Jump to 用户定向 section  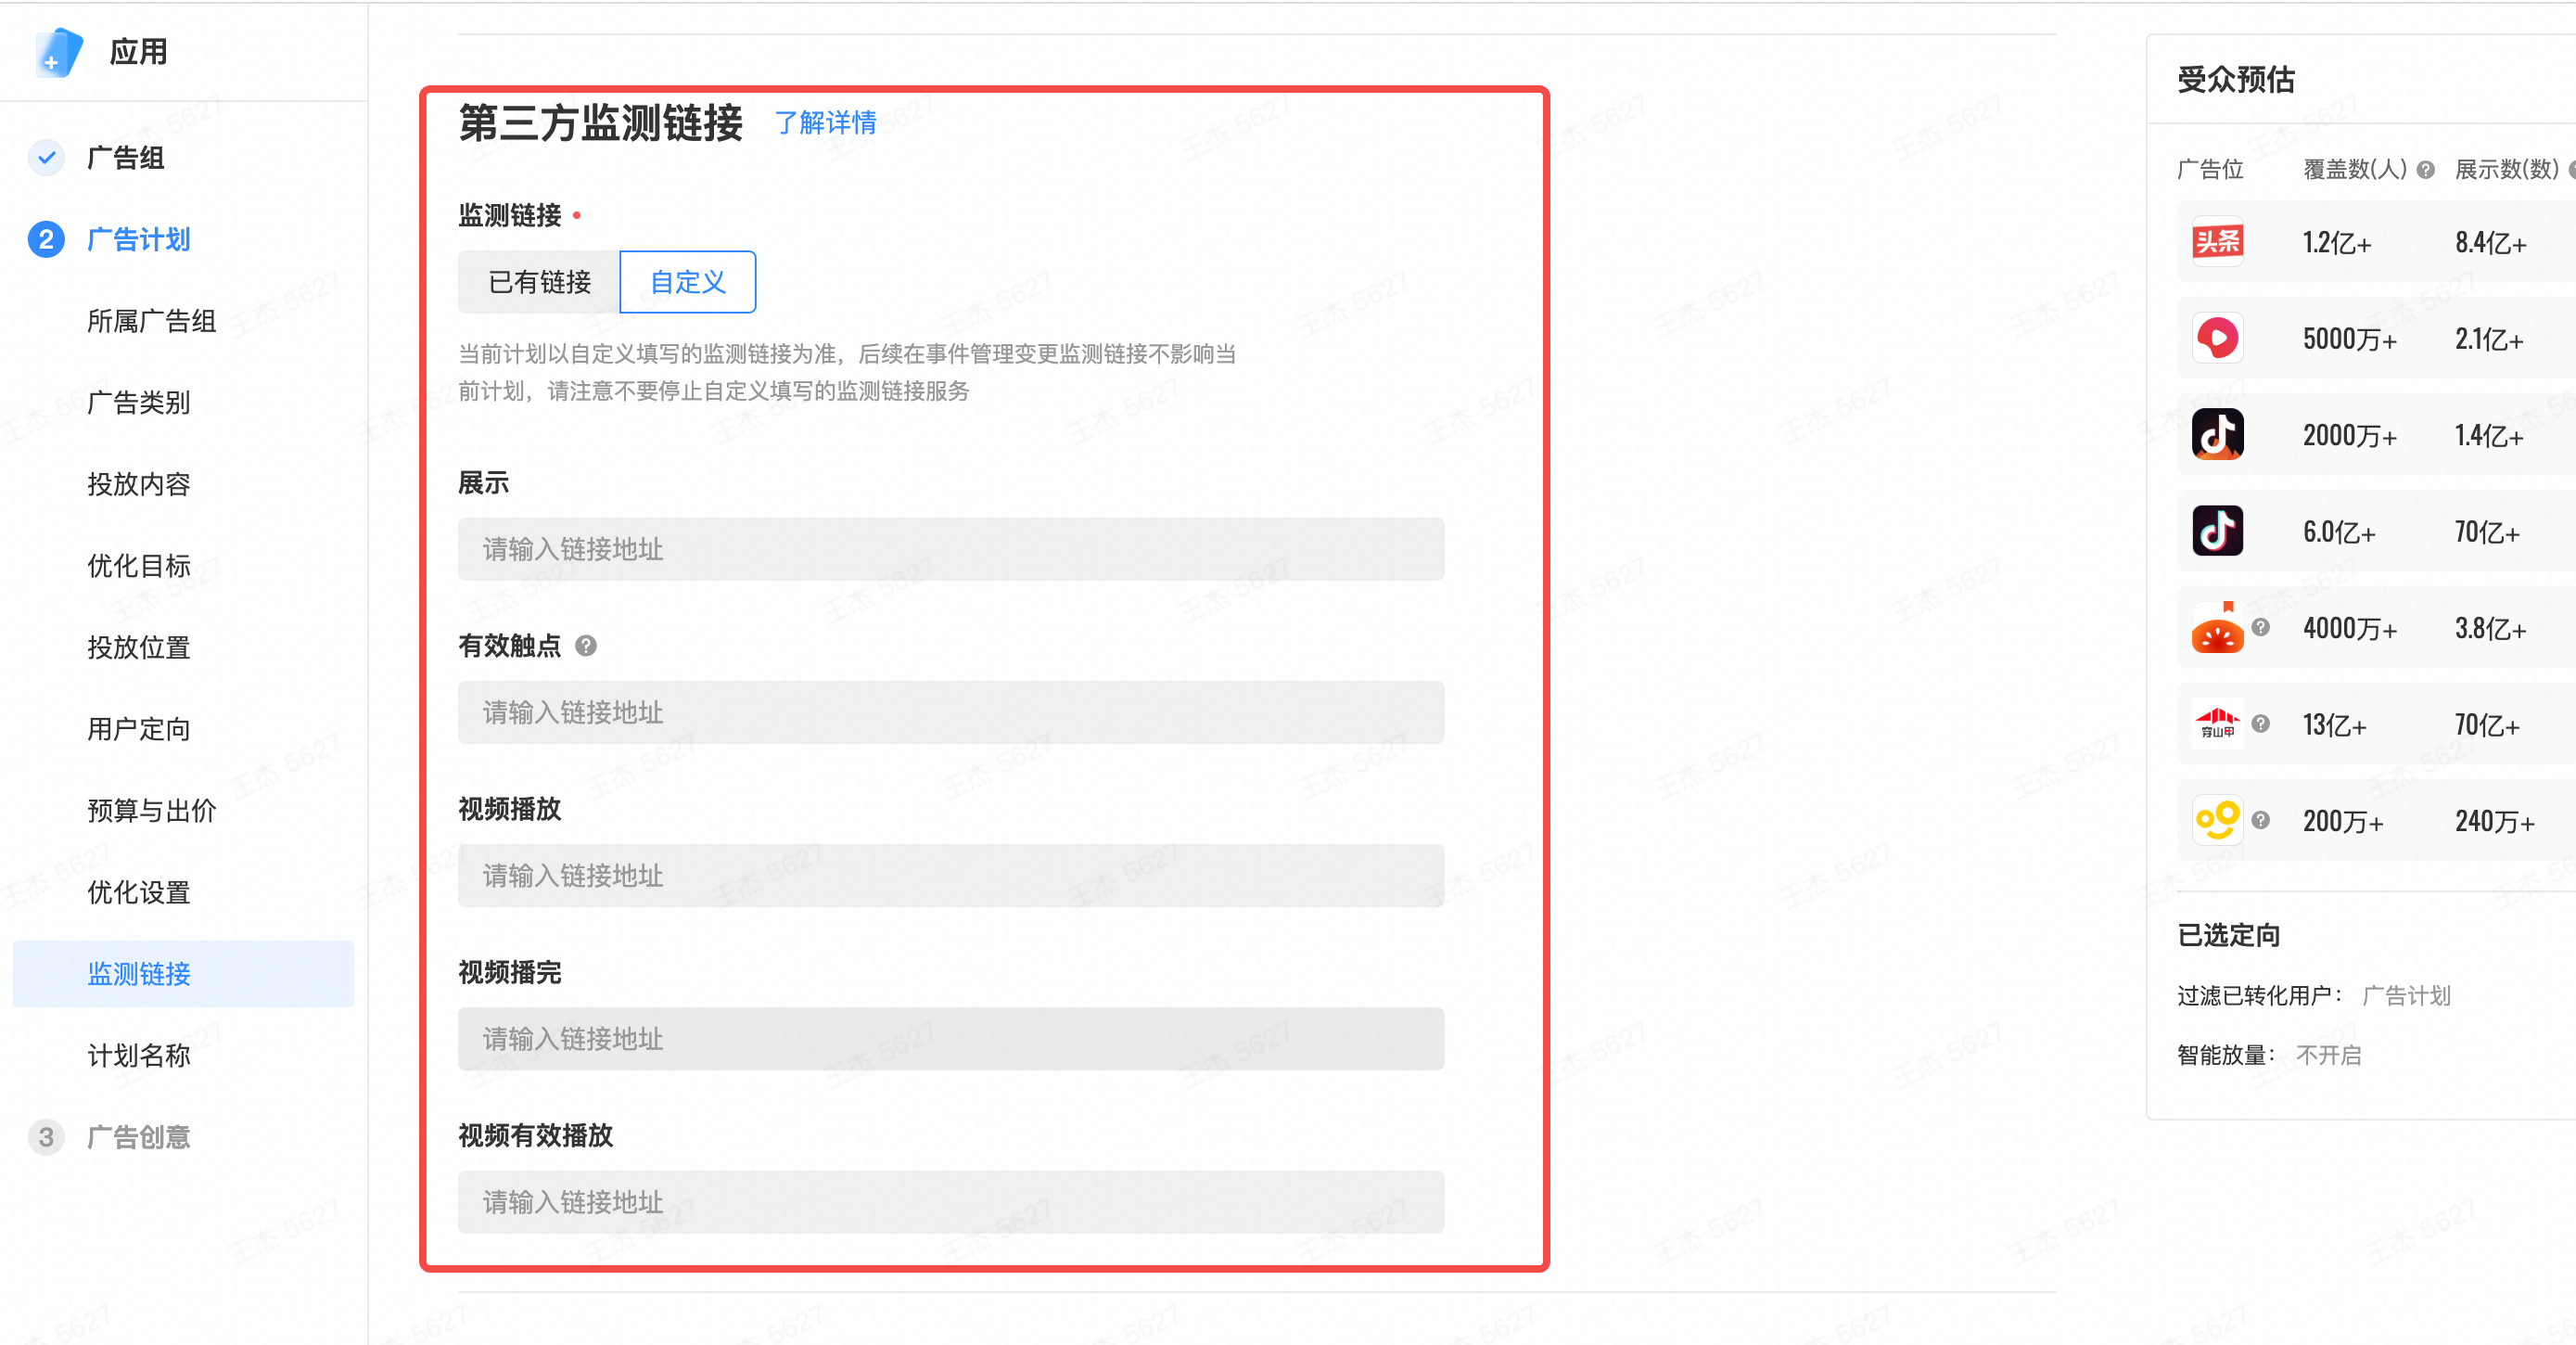point(138,729)
